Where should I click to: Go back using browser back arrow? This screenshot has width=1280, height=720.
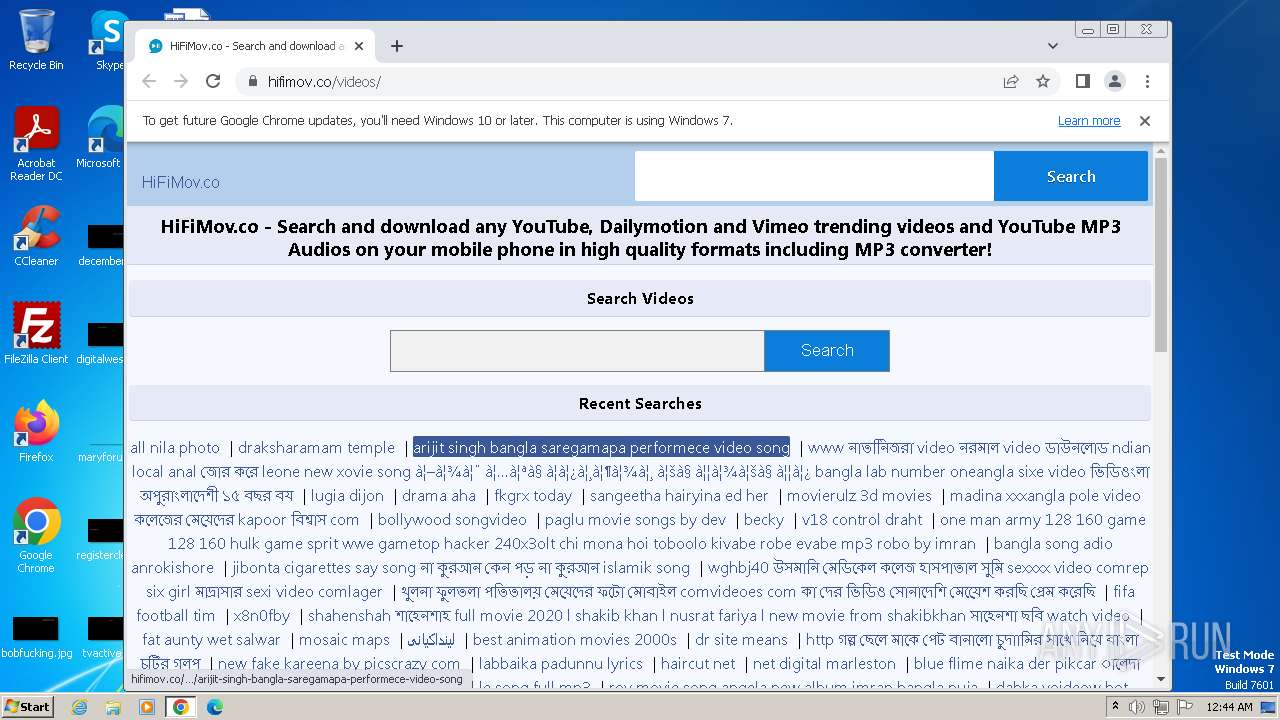tap(149, 81)
